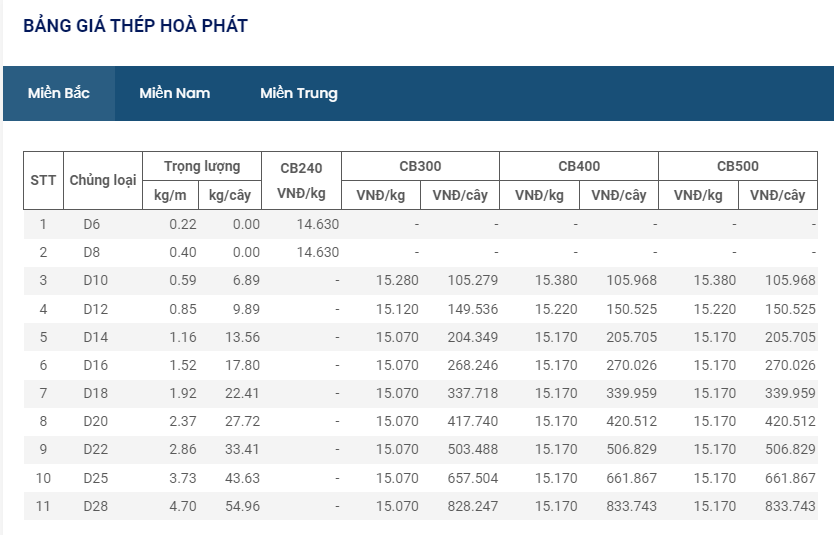
Task: Select the CB400 column group header
Action: (x=579, y=166)
